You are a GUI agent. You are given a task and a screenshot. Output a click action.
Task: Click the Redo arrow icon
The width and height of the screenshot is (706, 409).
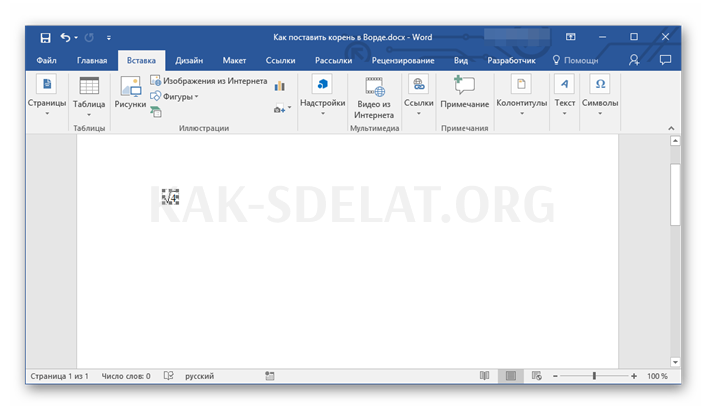point(89,37)
